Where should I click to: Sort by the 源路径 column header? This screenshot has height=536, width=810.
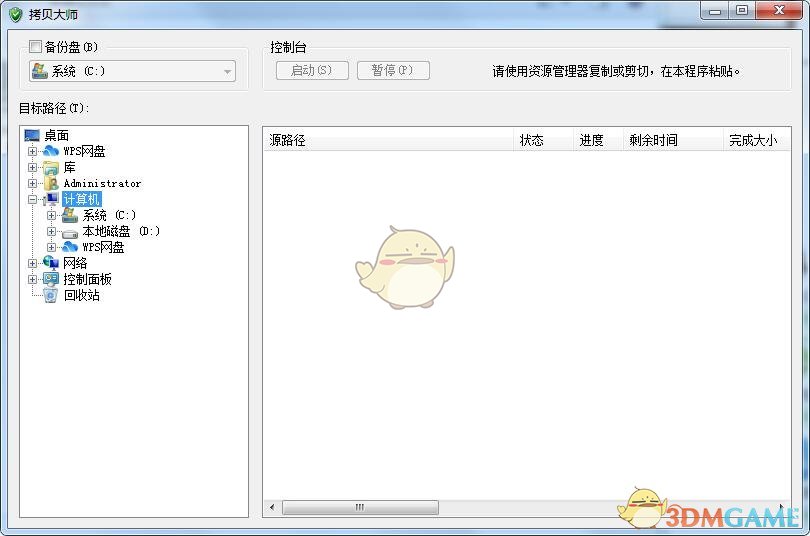click(388, 140)
